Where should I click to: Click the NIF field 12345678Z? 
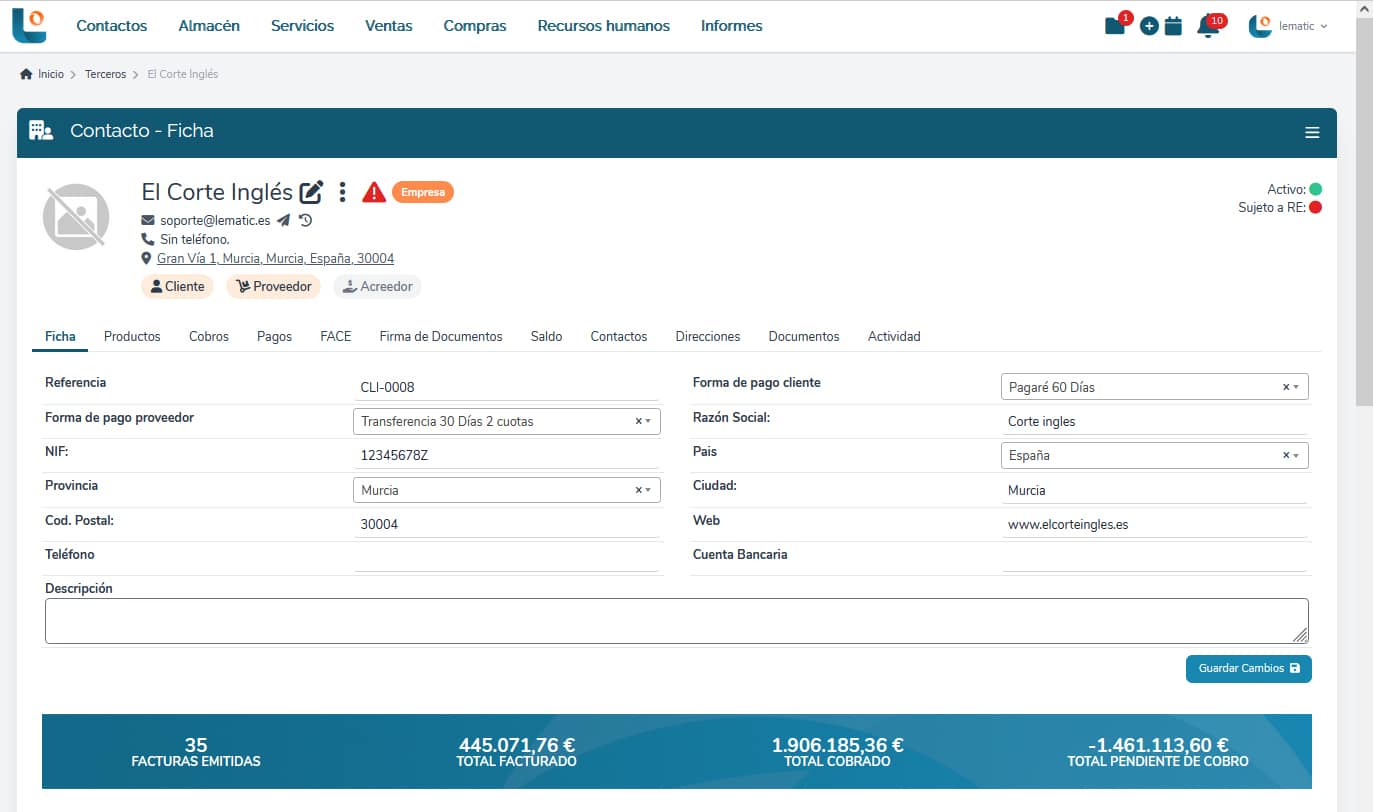507,456
